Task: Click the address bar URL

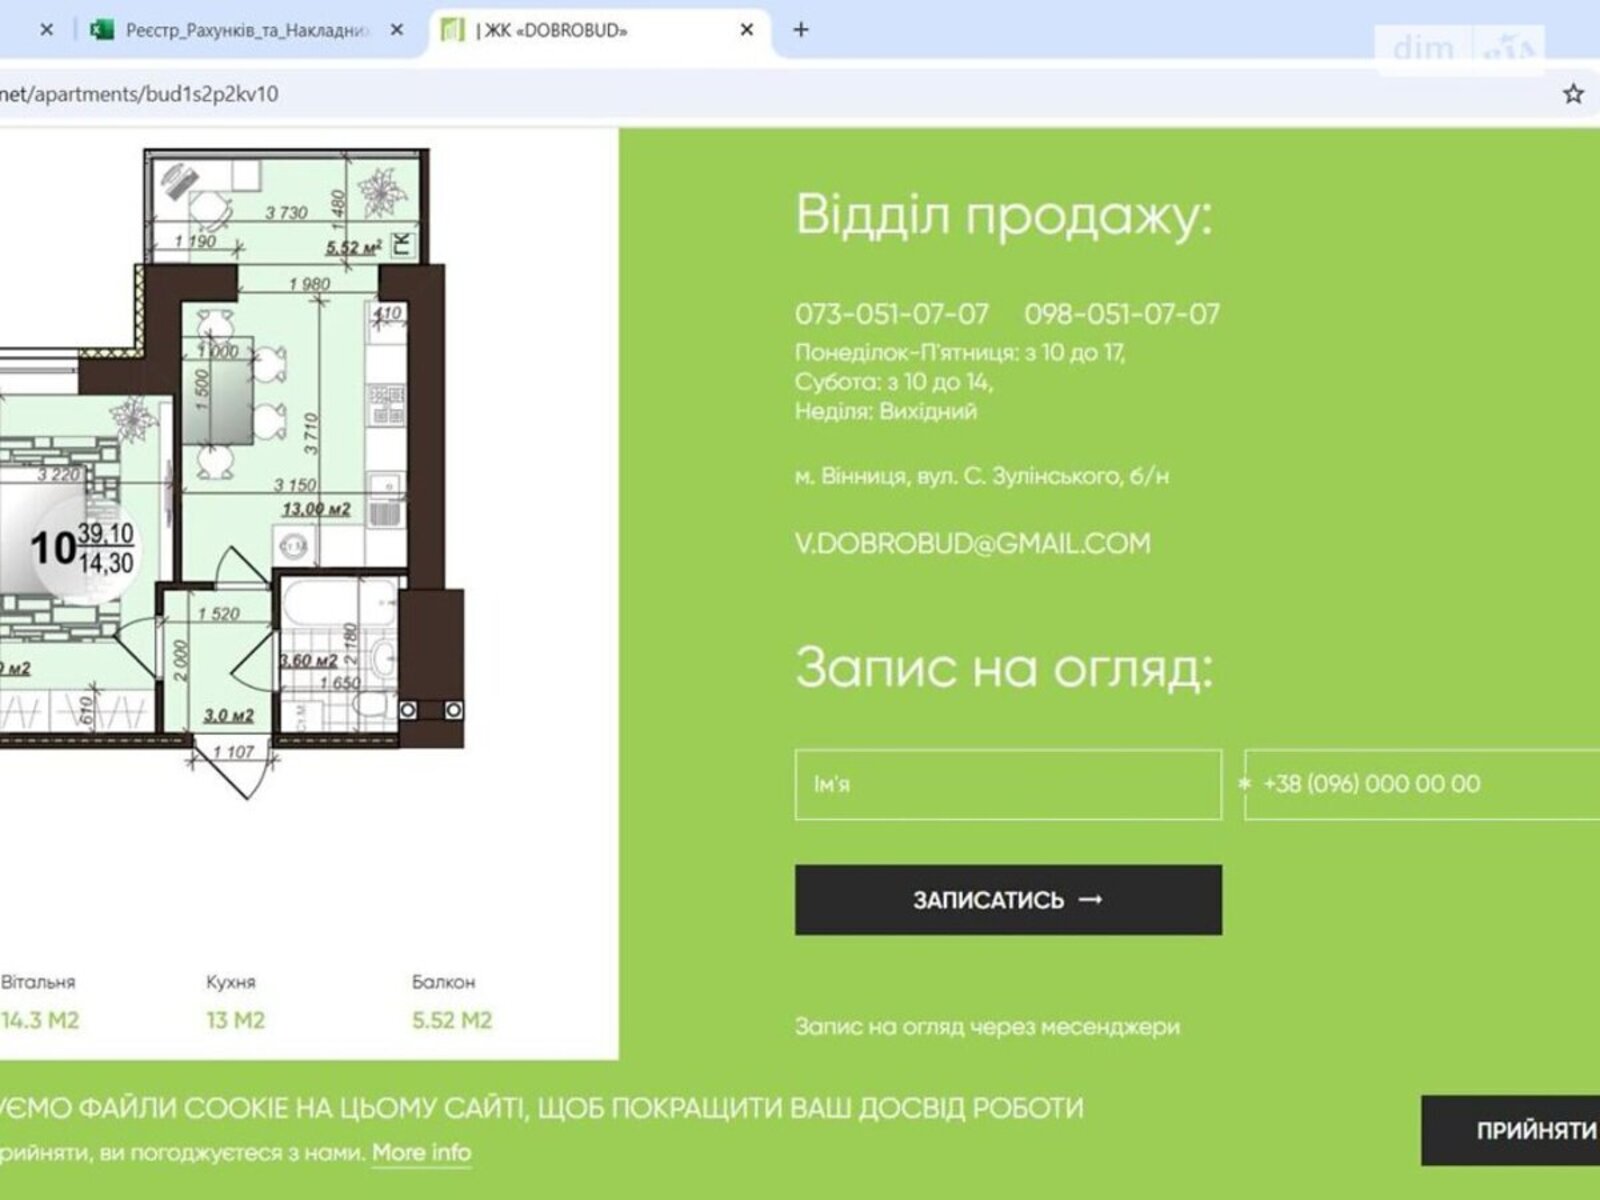Action: 140,94
